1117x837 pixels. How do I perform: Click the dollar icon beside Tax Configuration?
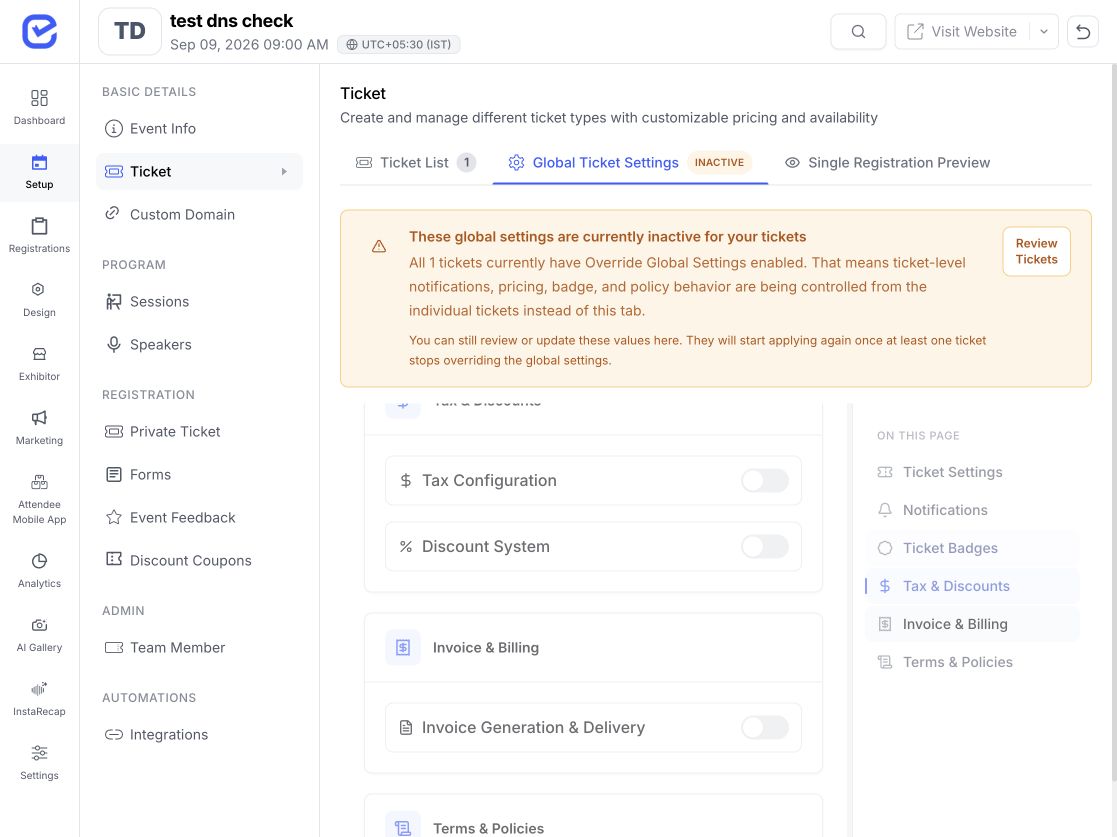[x=406, y=481]
